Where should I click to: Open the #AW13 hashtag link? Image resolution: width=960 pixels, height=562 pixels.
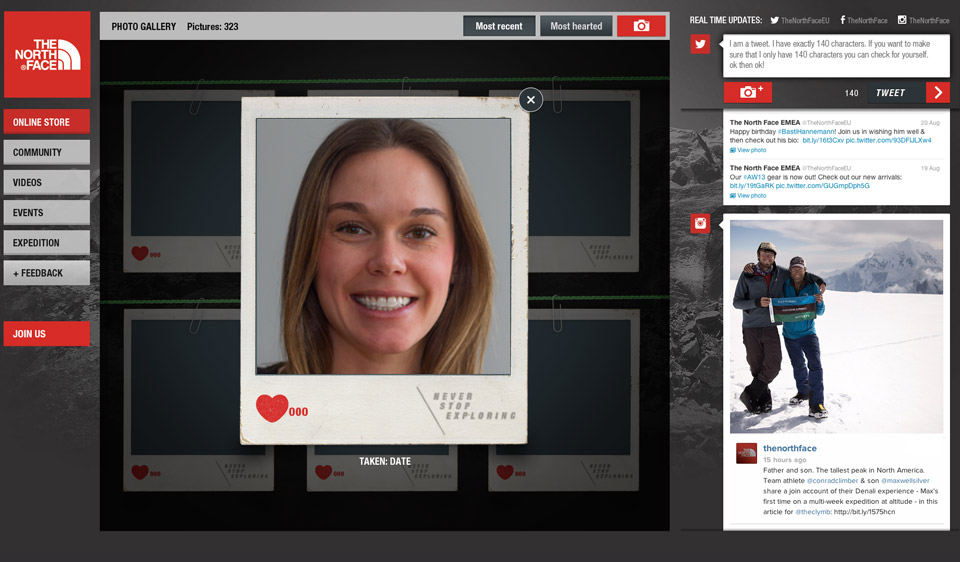tap(754, 177)
